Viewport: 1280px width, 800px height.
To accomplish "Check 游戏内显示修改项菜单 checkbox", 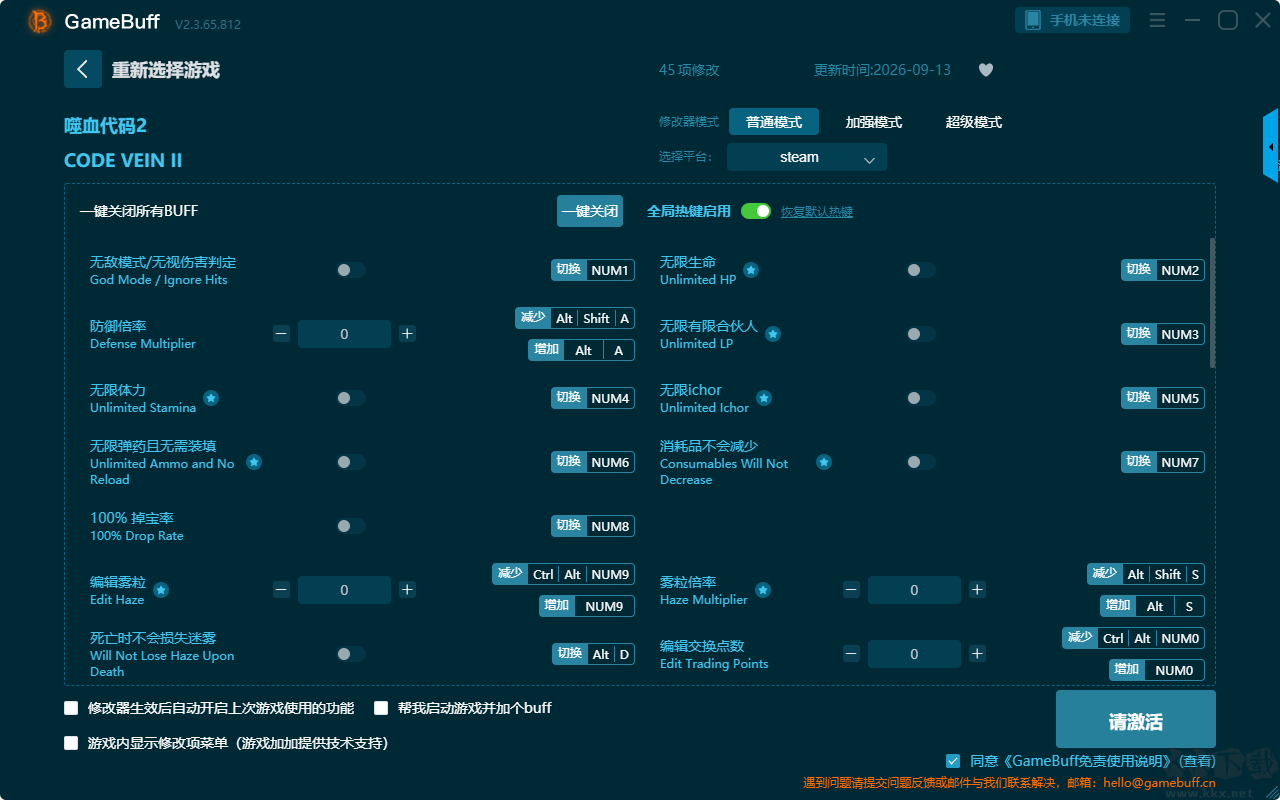I will [71, 743].
